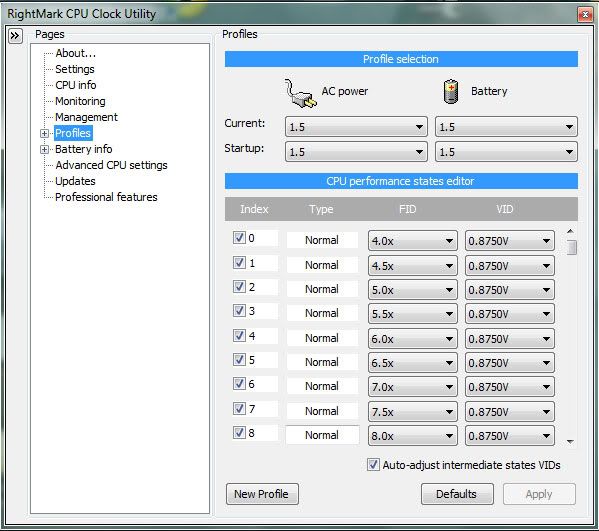Select the Battery info page
This screenshot has width=599, height=531.
pos(84,149)
